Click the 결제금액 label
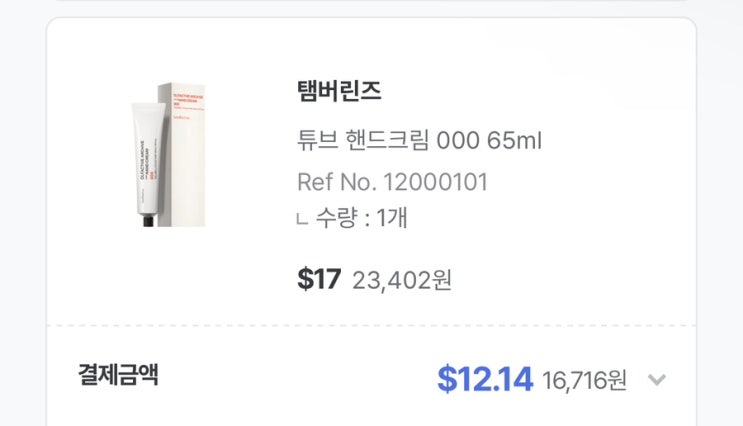The height and width of the screenshot is (426, 743). click(118, 376)
